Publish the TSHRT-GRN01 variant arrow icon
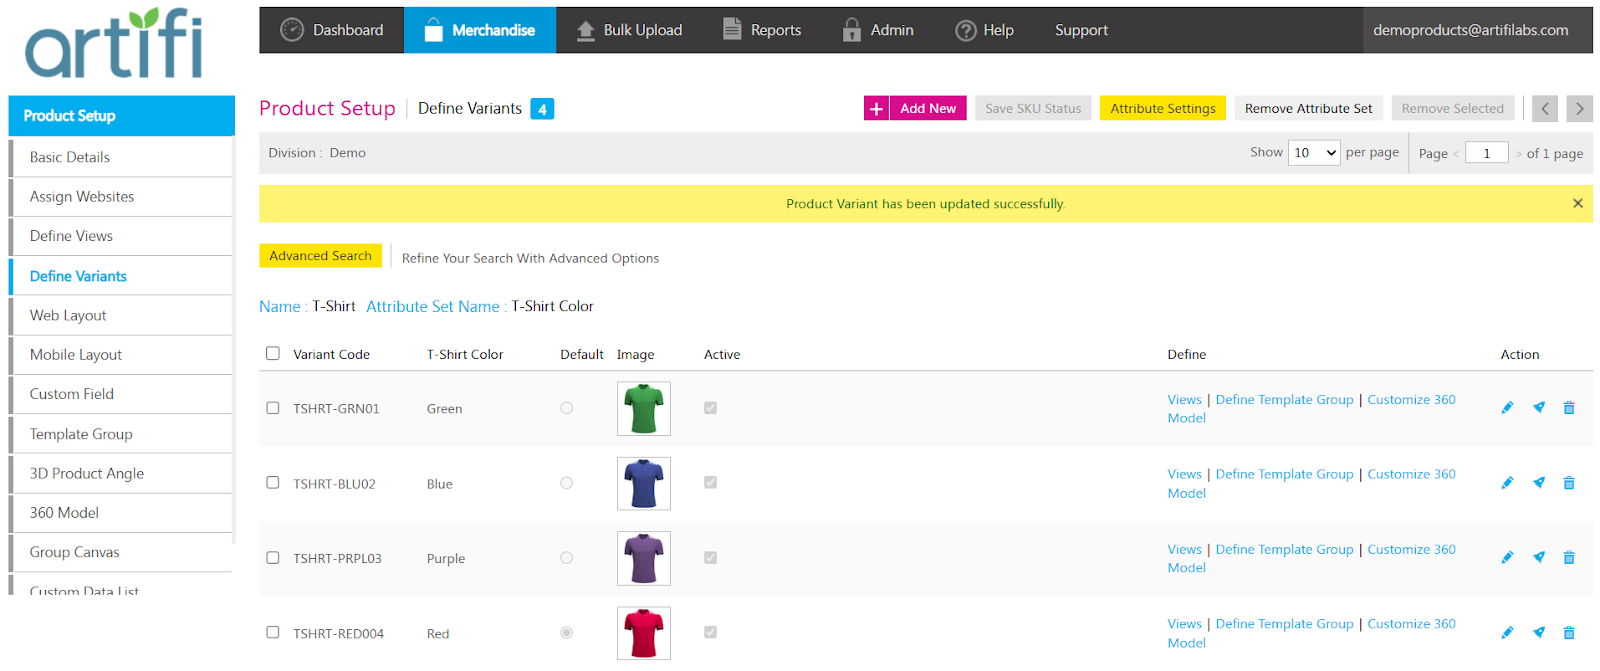 click(x=1539, y=408)
